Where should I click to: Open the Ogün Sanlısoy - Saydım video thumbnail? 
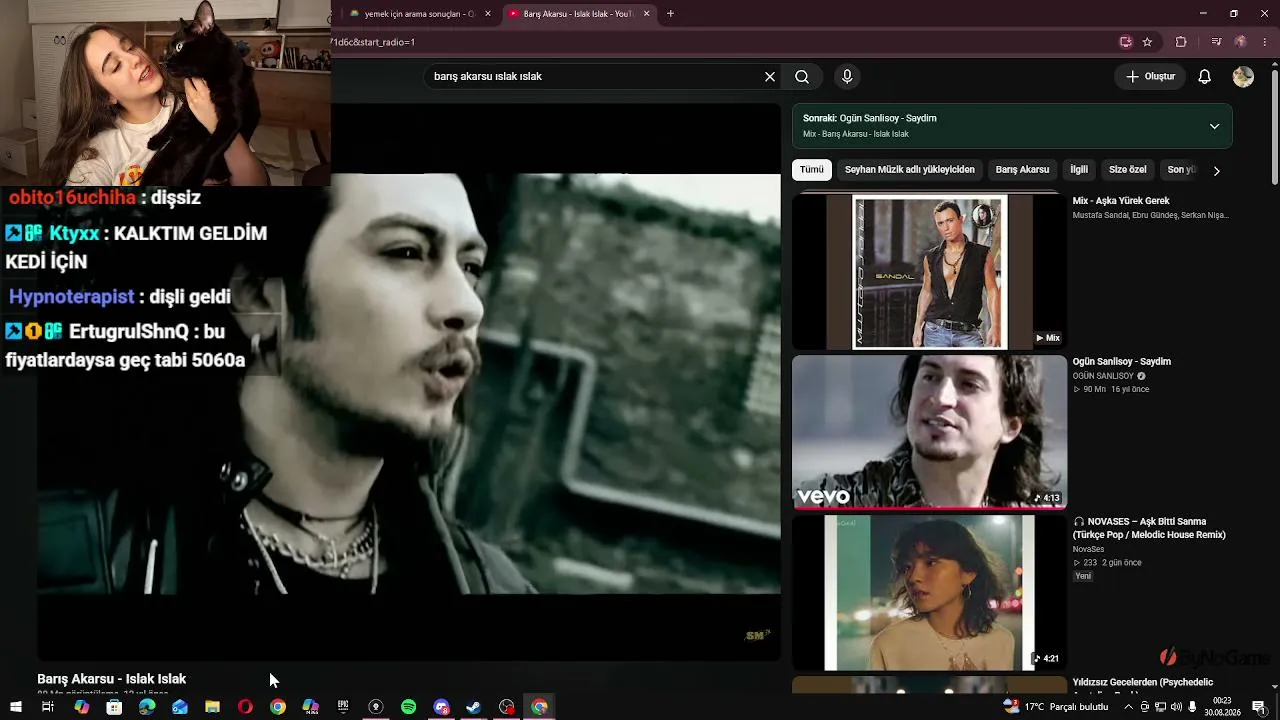click(929, 432)
